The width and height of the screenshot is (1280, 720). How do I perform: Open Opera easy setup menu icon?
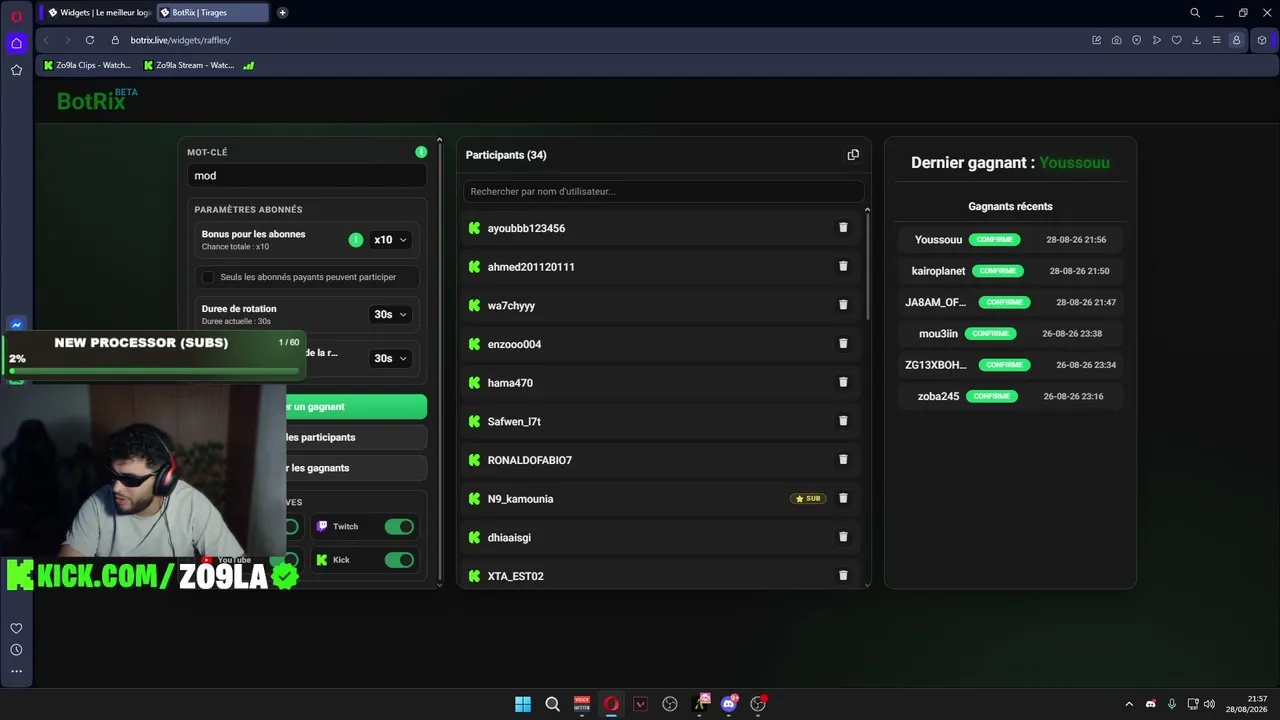click(1216, 40)
